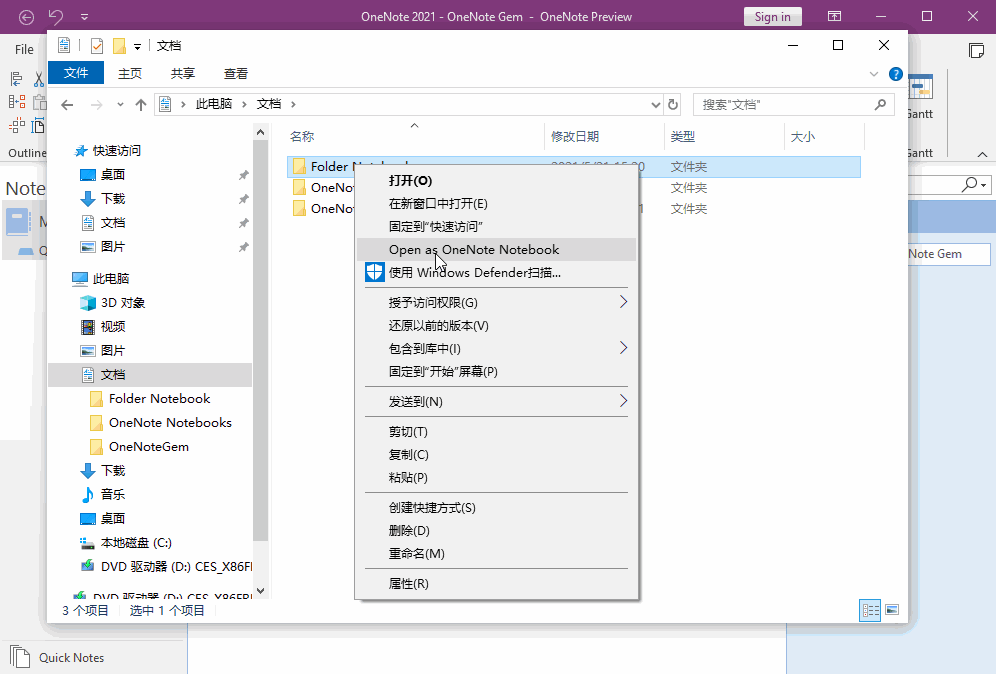Viewport: 996px width, 674px height.
Task: Click the OneNote back arrow in title bar
Action: coord(26,17)
